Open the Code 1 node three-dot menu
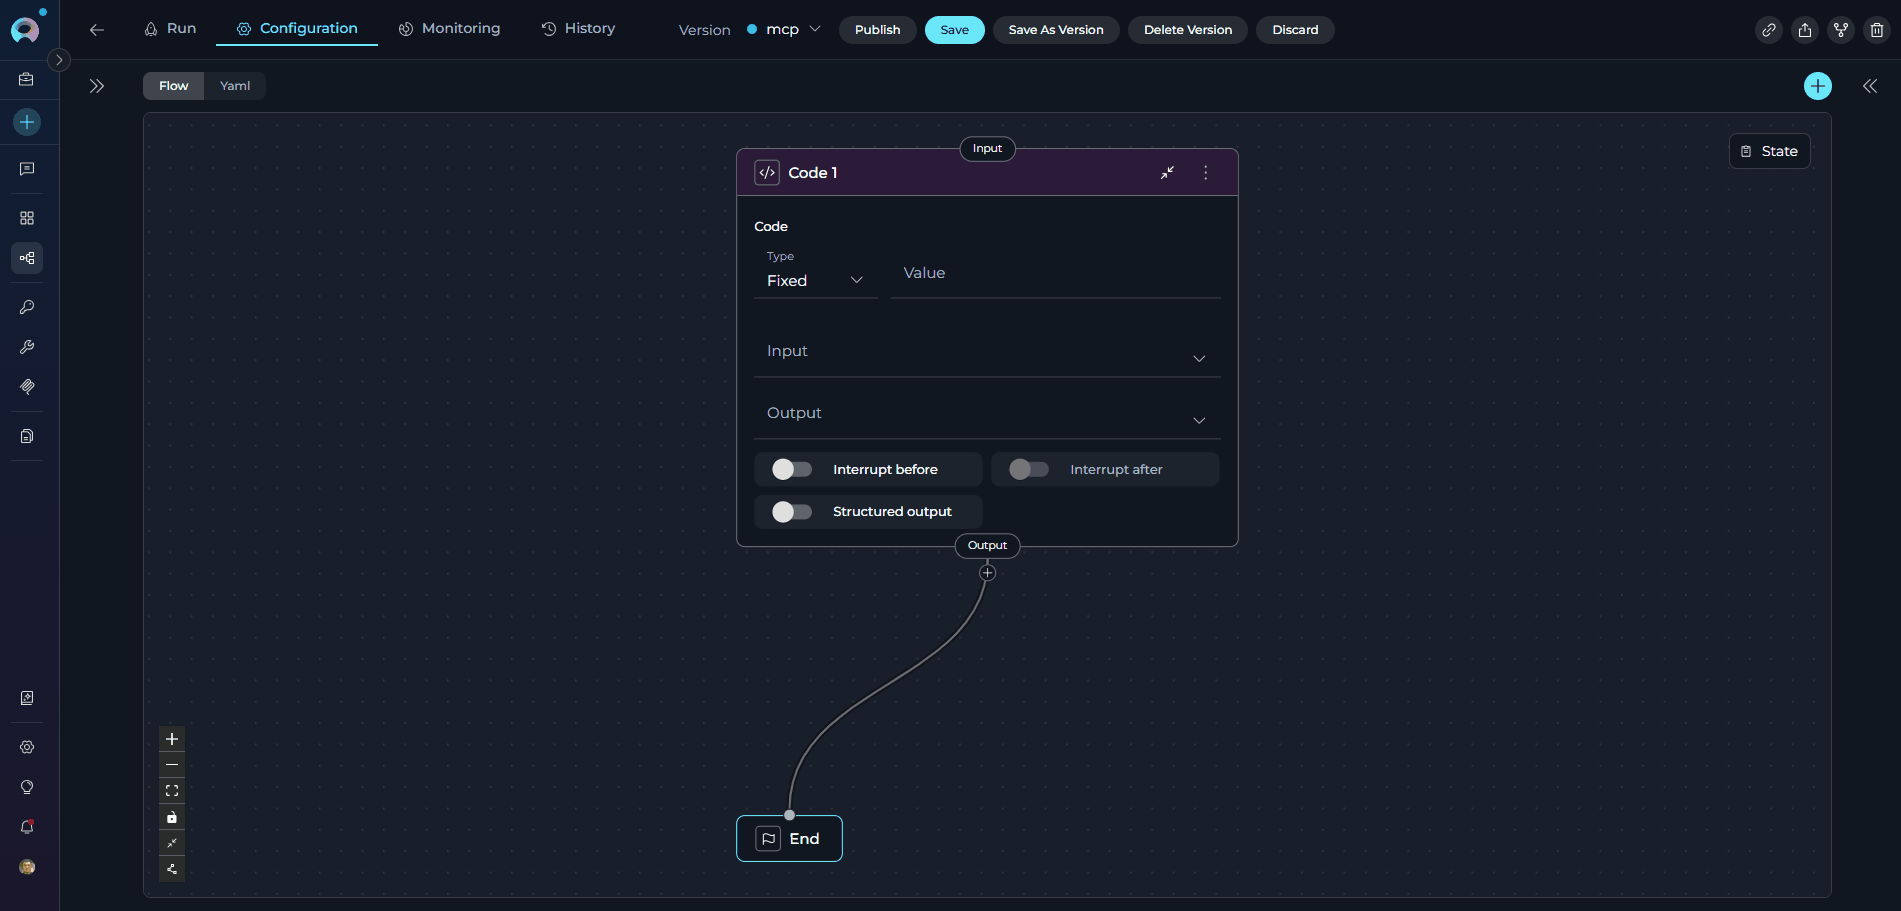The image size is (1901, 911). (1205, 173)
